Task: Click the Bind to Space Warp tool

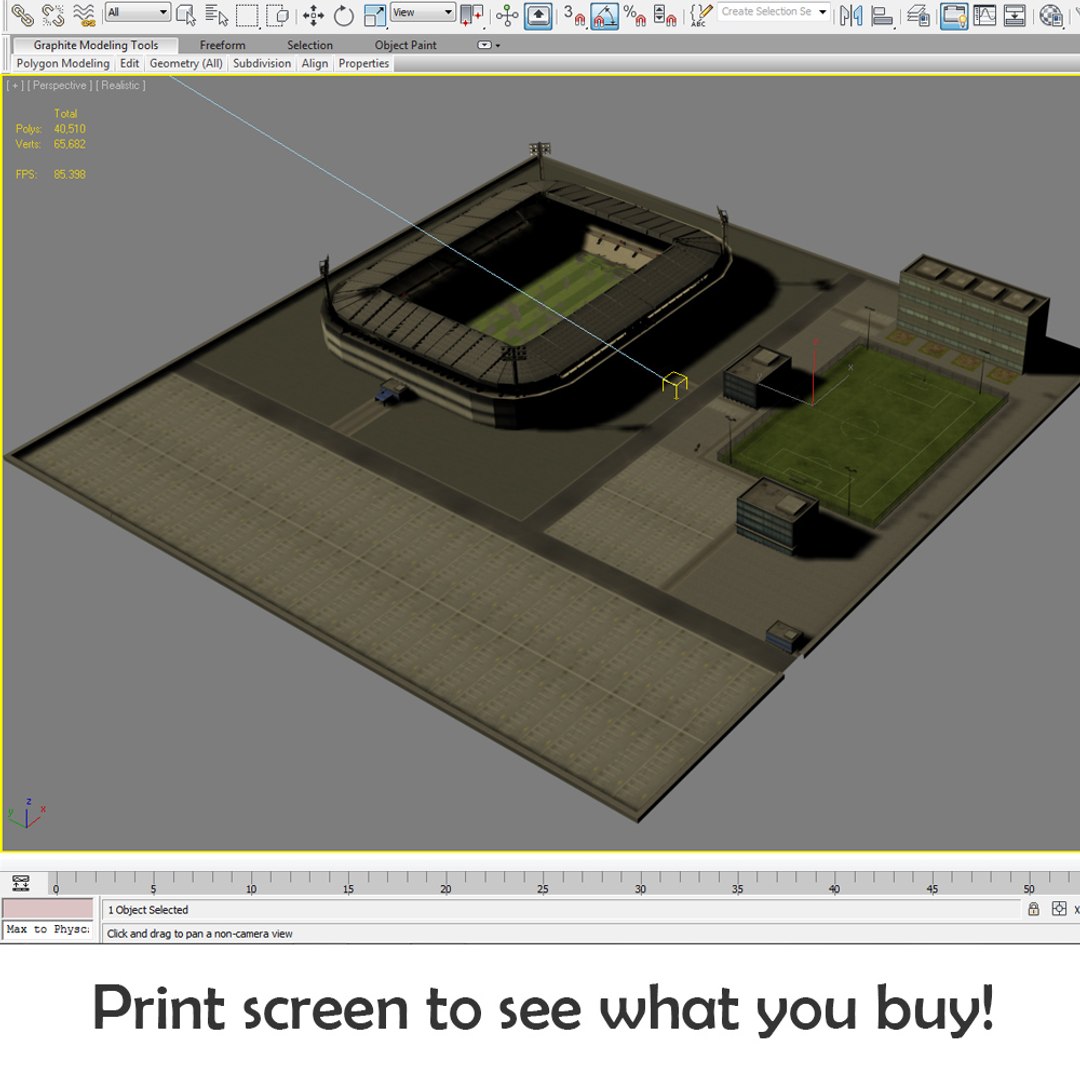Action: click(85, 14)
